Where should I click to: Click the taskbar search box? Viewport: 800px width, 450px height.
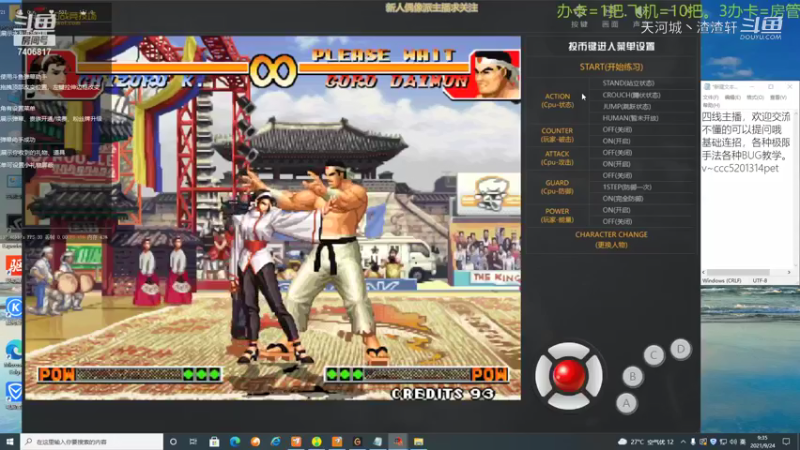(x=92, y=442)
